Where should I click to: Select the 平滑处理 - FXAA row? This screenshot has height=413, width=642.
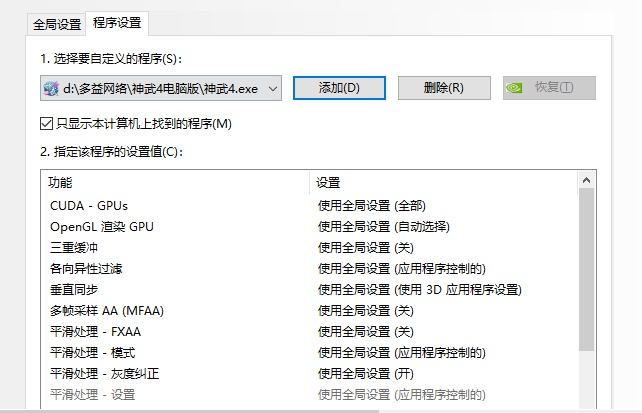[309, 332]
